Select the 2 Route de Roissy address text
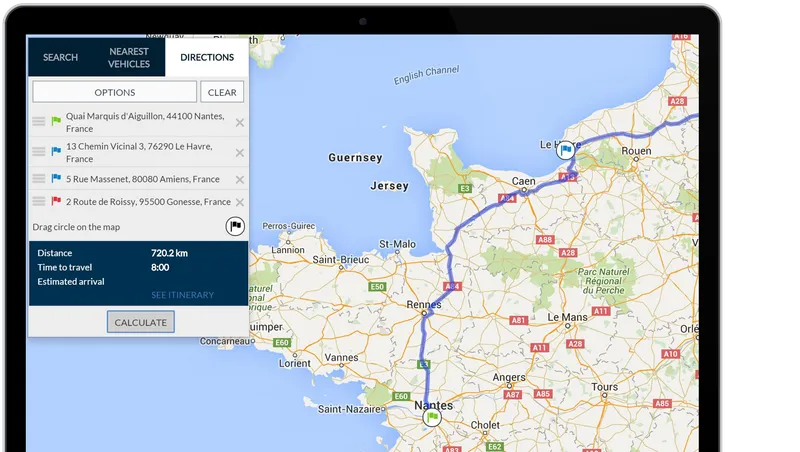800x452 pixels. pyautogui.click(x=148, y=202)
